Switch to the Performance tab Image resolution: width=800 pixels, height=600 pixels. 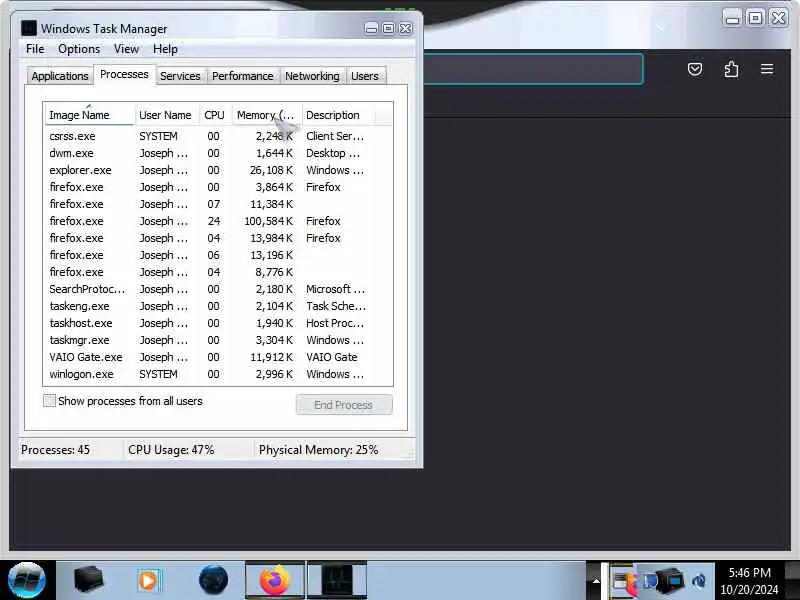242,76
